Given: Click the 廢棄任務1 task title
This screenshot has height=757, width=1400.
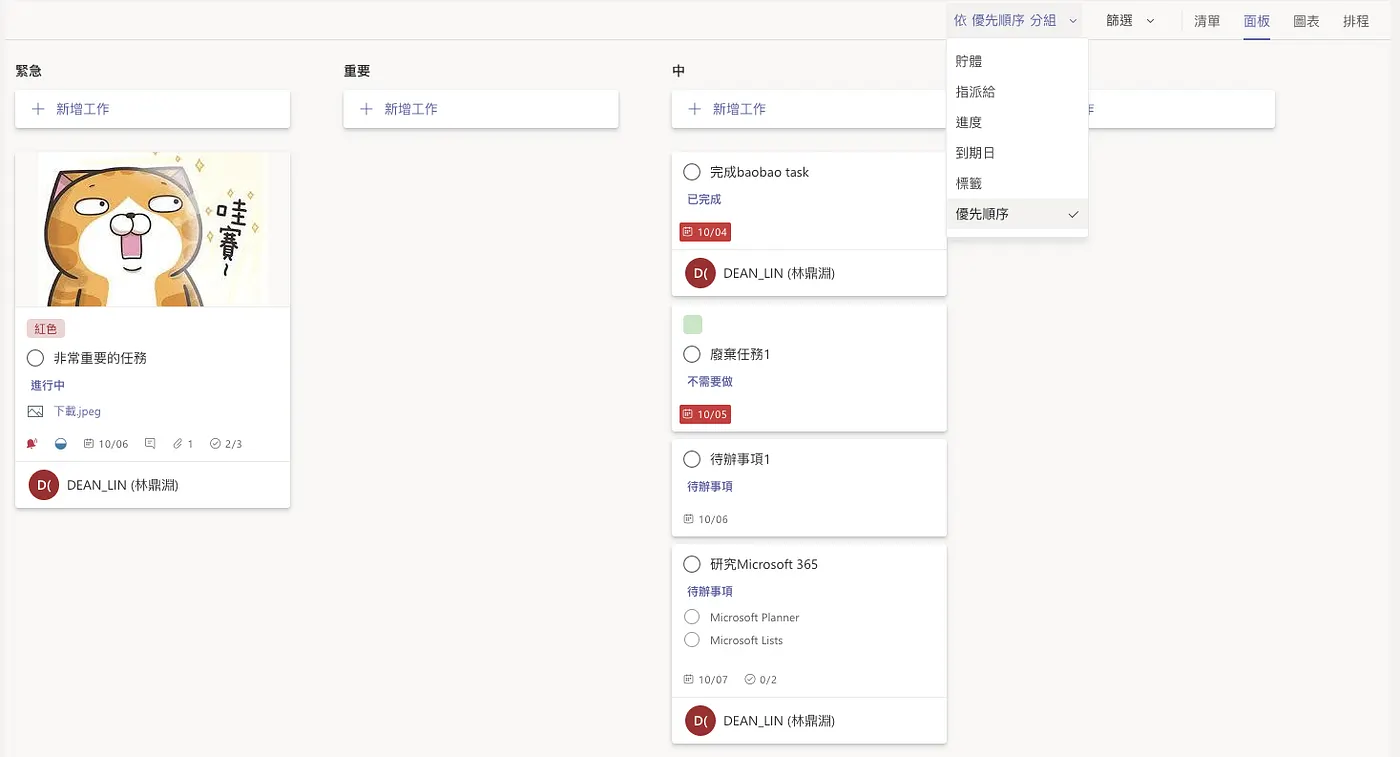Looking at the screenshot, I should tap(740, 354).
